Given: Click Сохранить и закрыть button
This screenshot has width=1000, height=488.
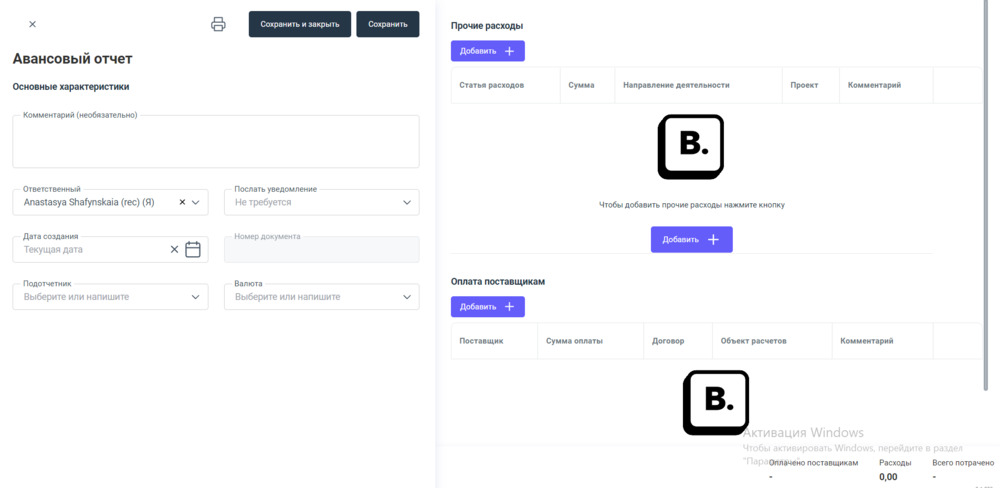Looking at the screenshot, I should 299,24.
